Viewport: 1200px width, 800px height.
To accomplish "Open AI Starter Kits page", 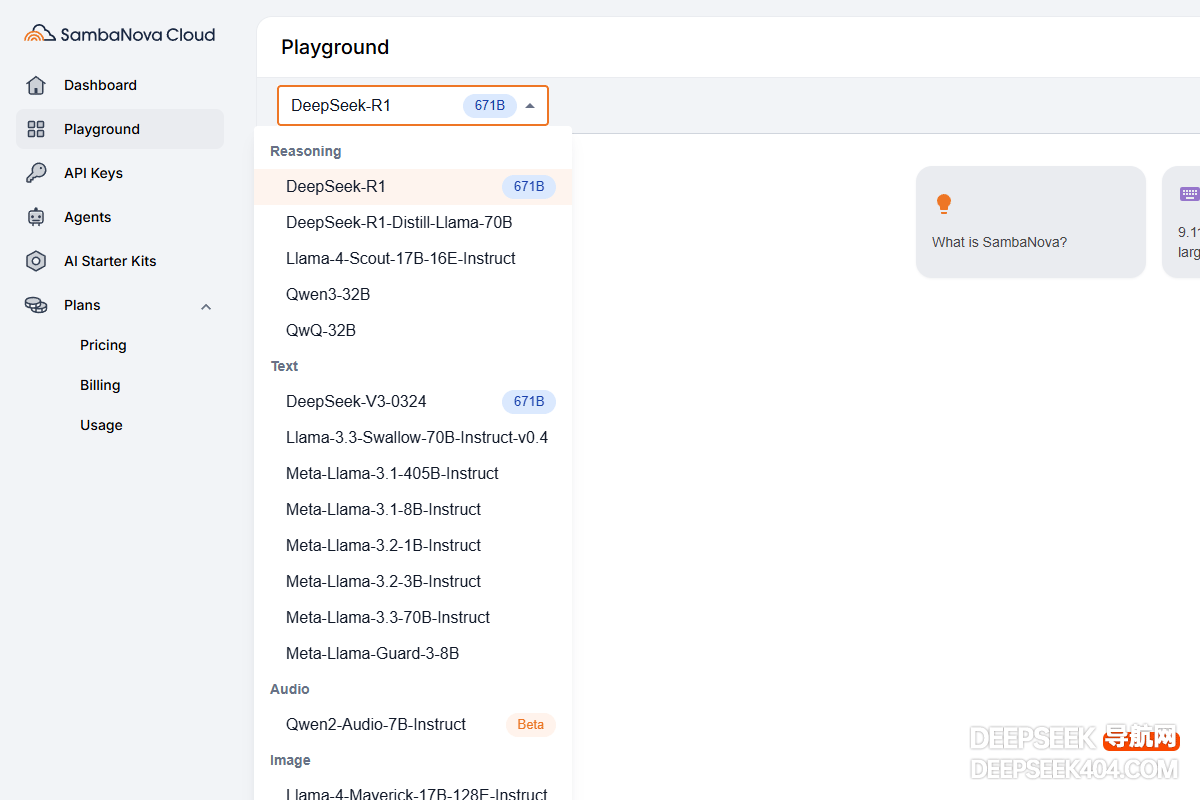I will (120, 261).
